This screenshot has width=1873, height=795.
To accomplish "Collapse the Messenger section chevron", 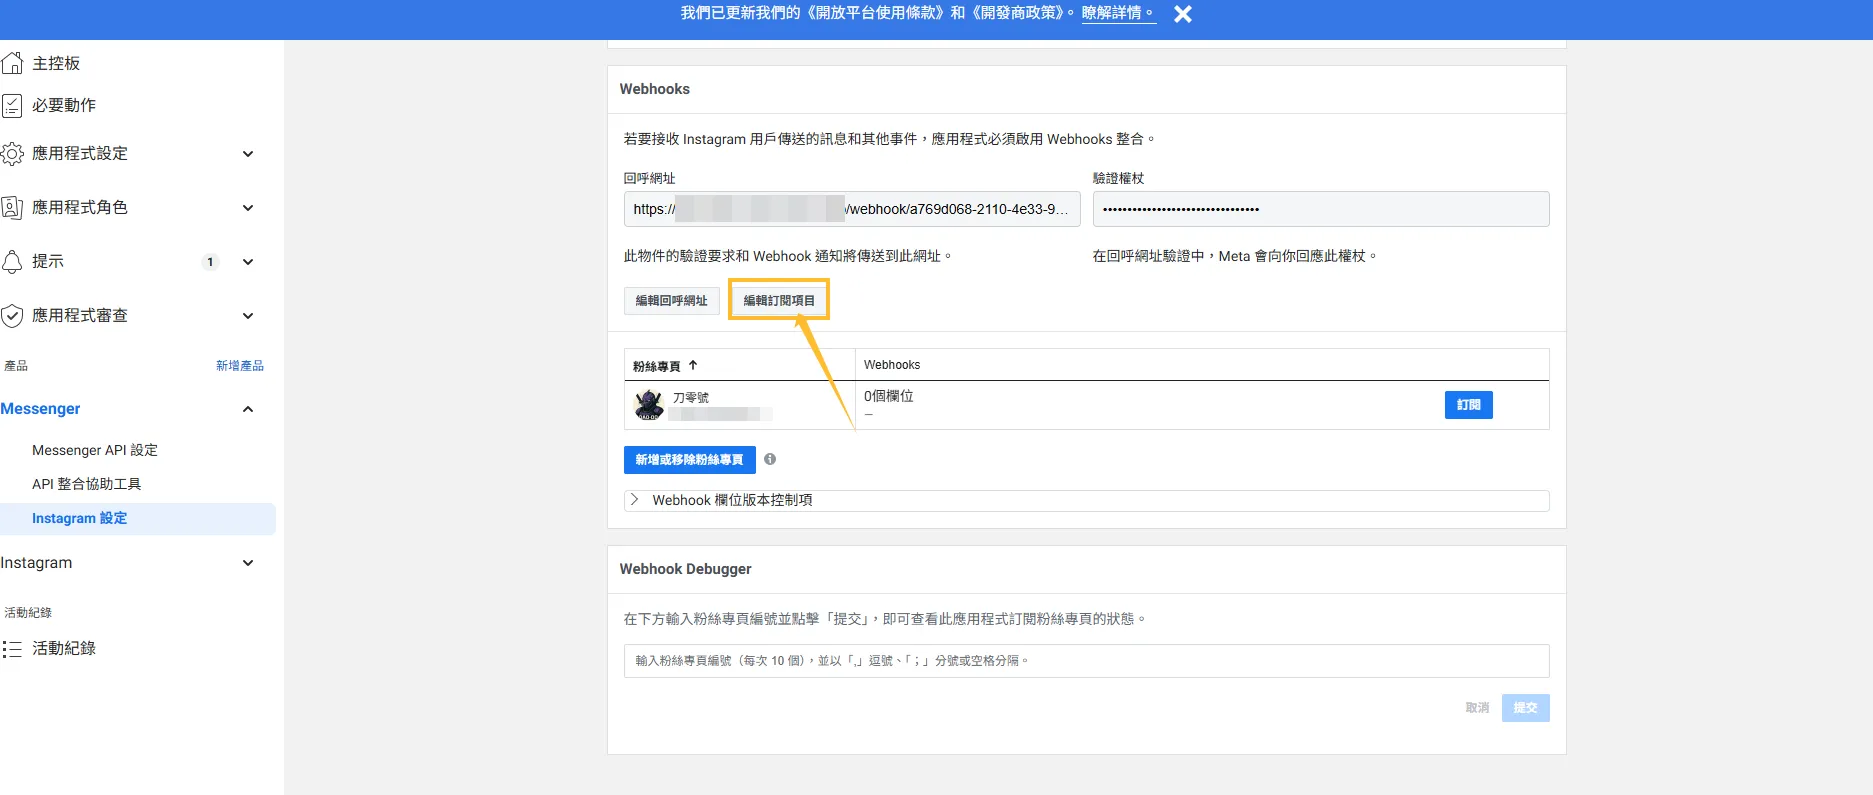I will pos(248,409).
